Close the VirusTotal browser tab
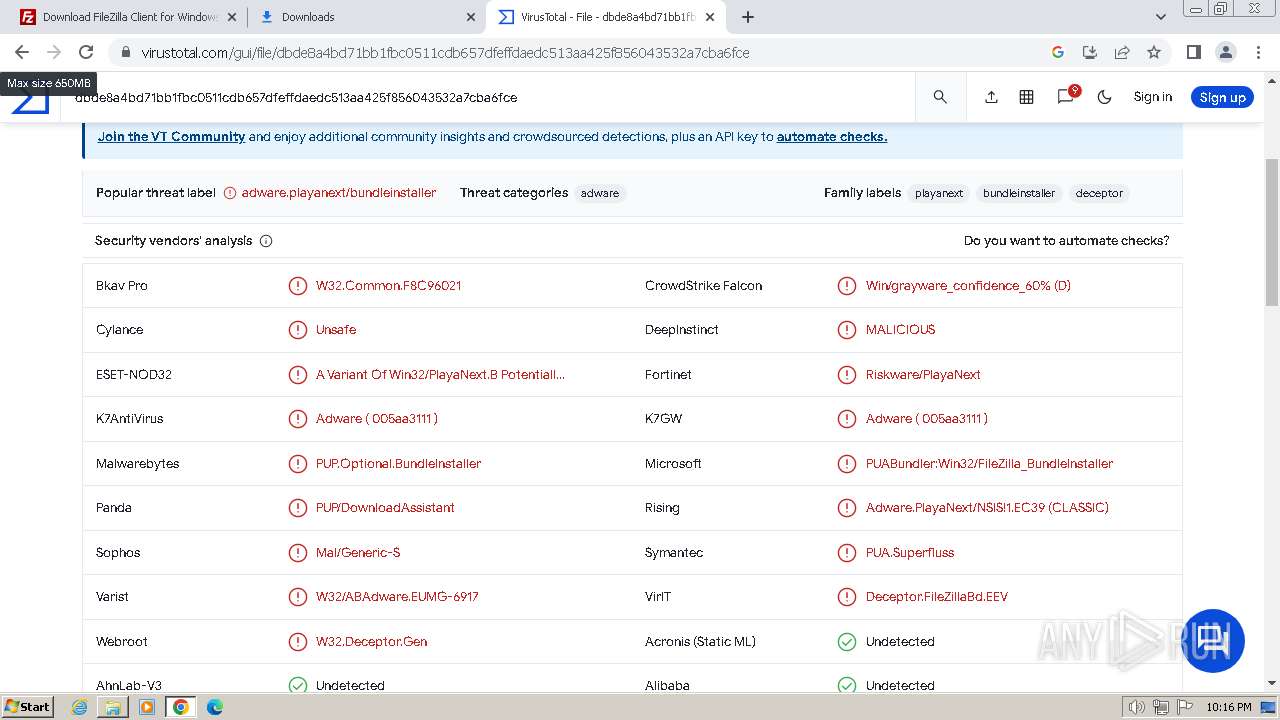 [710, 17]
